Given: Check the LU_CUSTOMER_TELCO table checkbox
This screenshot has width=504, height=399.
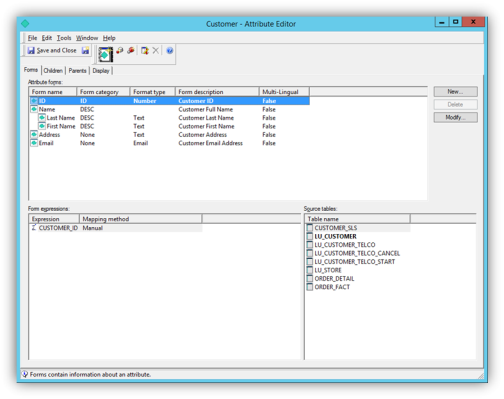Looking at the screenshot, I should [310, 245].
